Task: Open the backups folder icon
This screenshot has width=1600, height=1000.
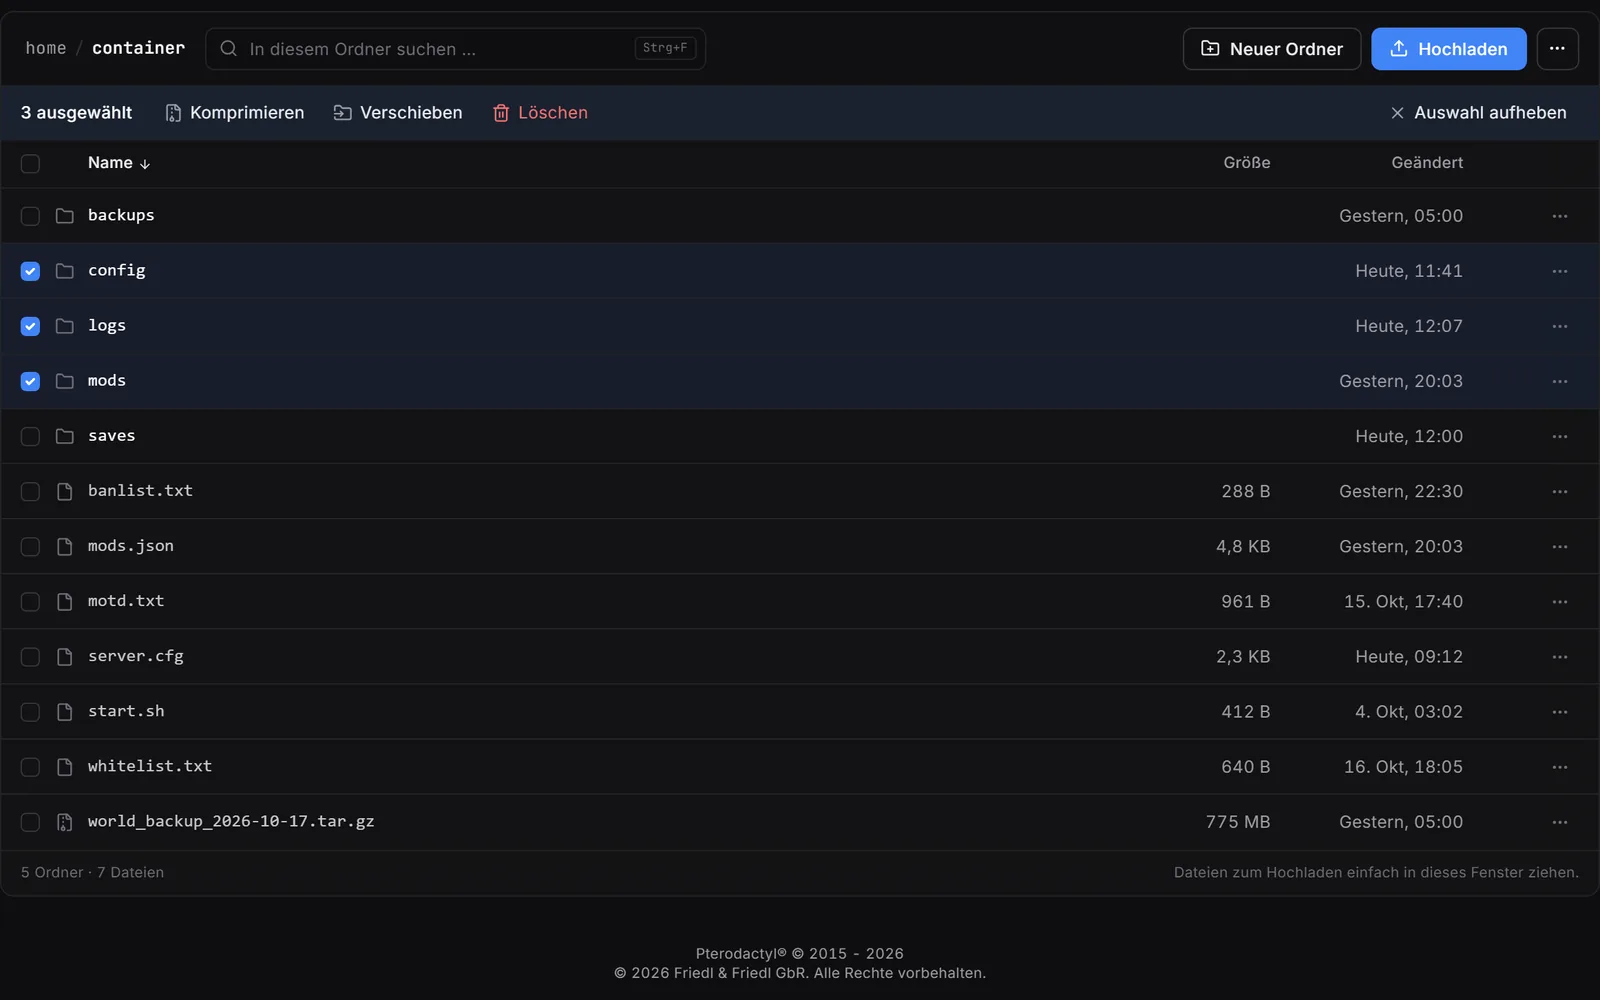Action: (65, 216)
